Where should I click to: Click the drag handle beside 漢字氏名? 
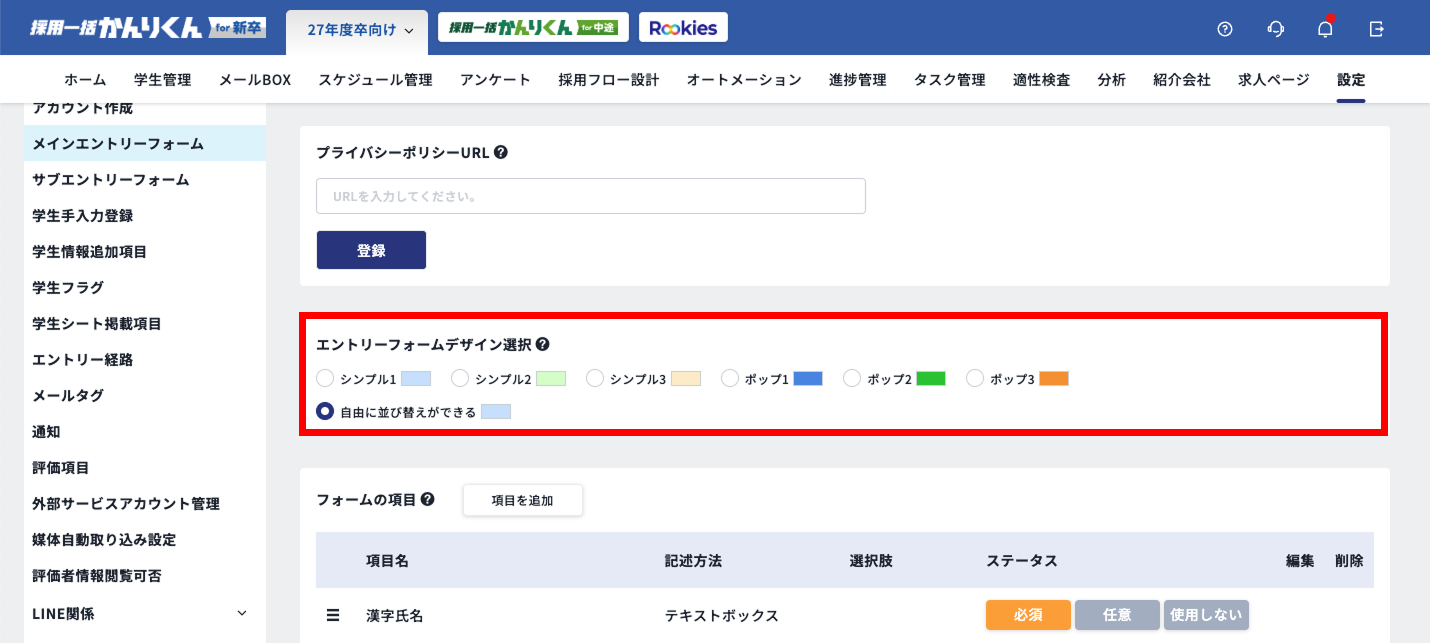333,615
